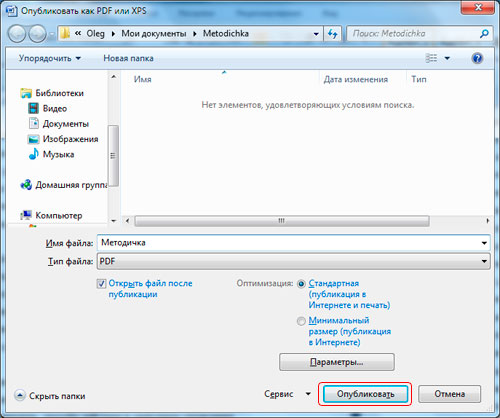Click the search magnifier icon
500x418 pixels.
tap(484, 33)
